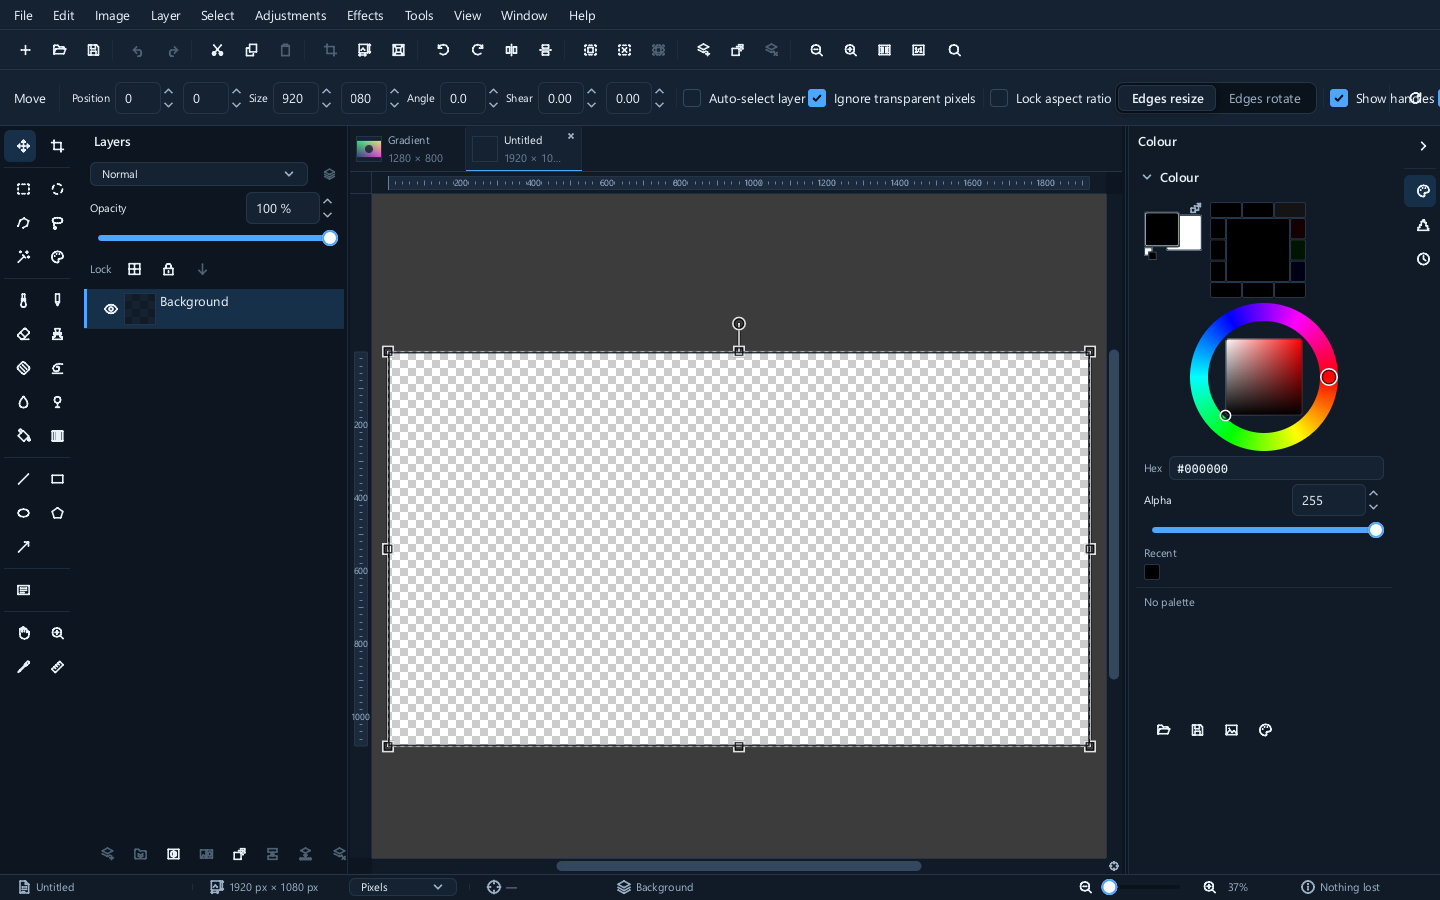1440x900 pixels.
Task: Select the Clone Stamp tool
Action: click(57, 334)
